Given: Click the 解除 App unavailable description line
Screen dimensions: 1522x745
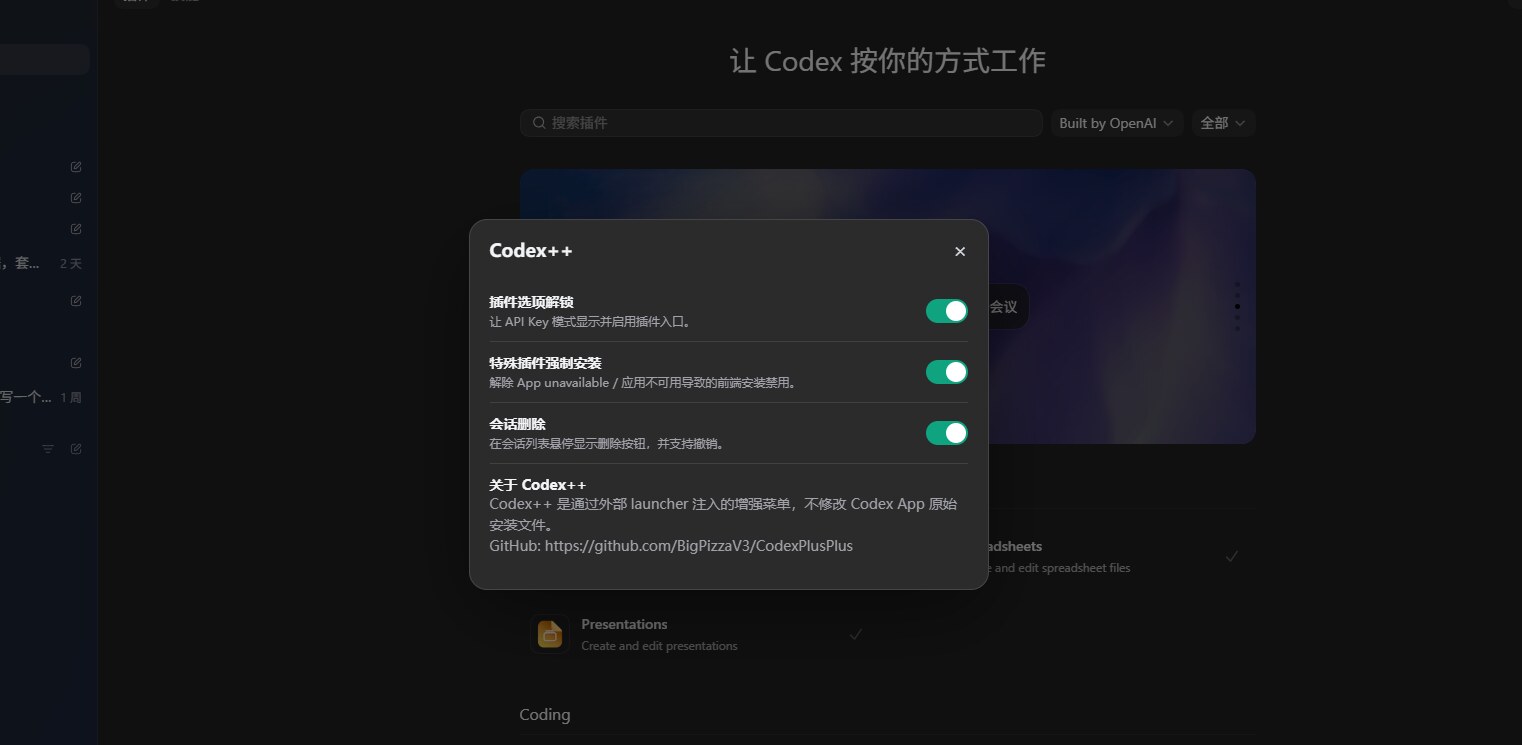Looking at the screenshot, I should pos(644,383).
